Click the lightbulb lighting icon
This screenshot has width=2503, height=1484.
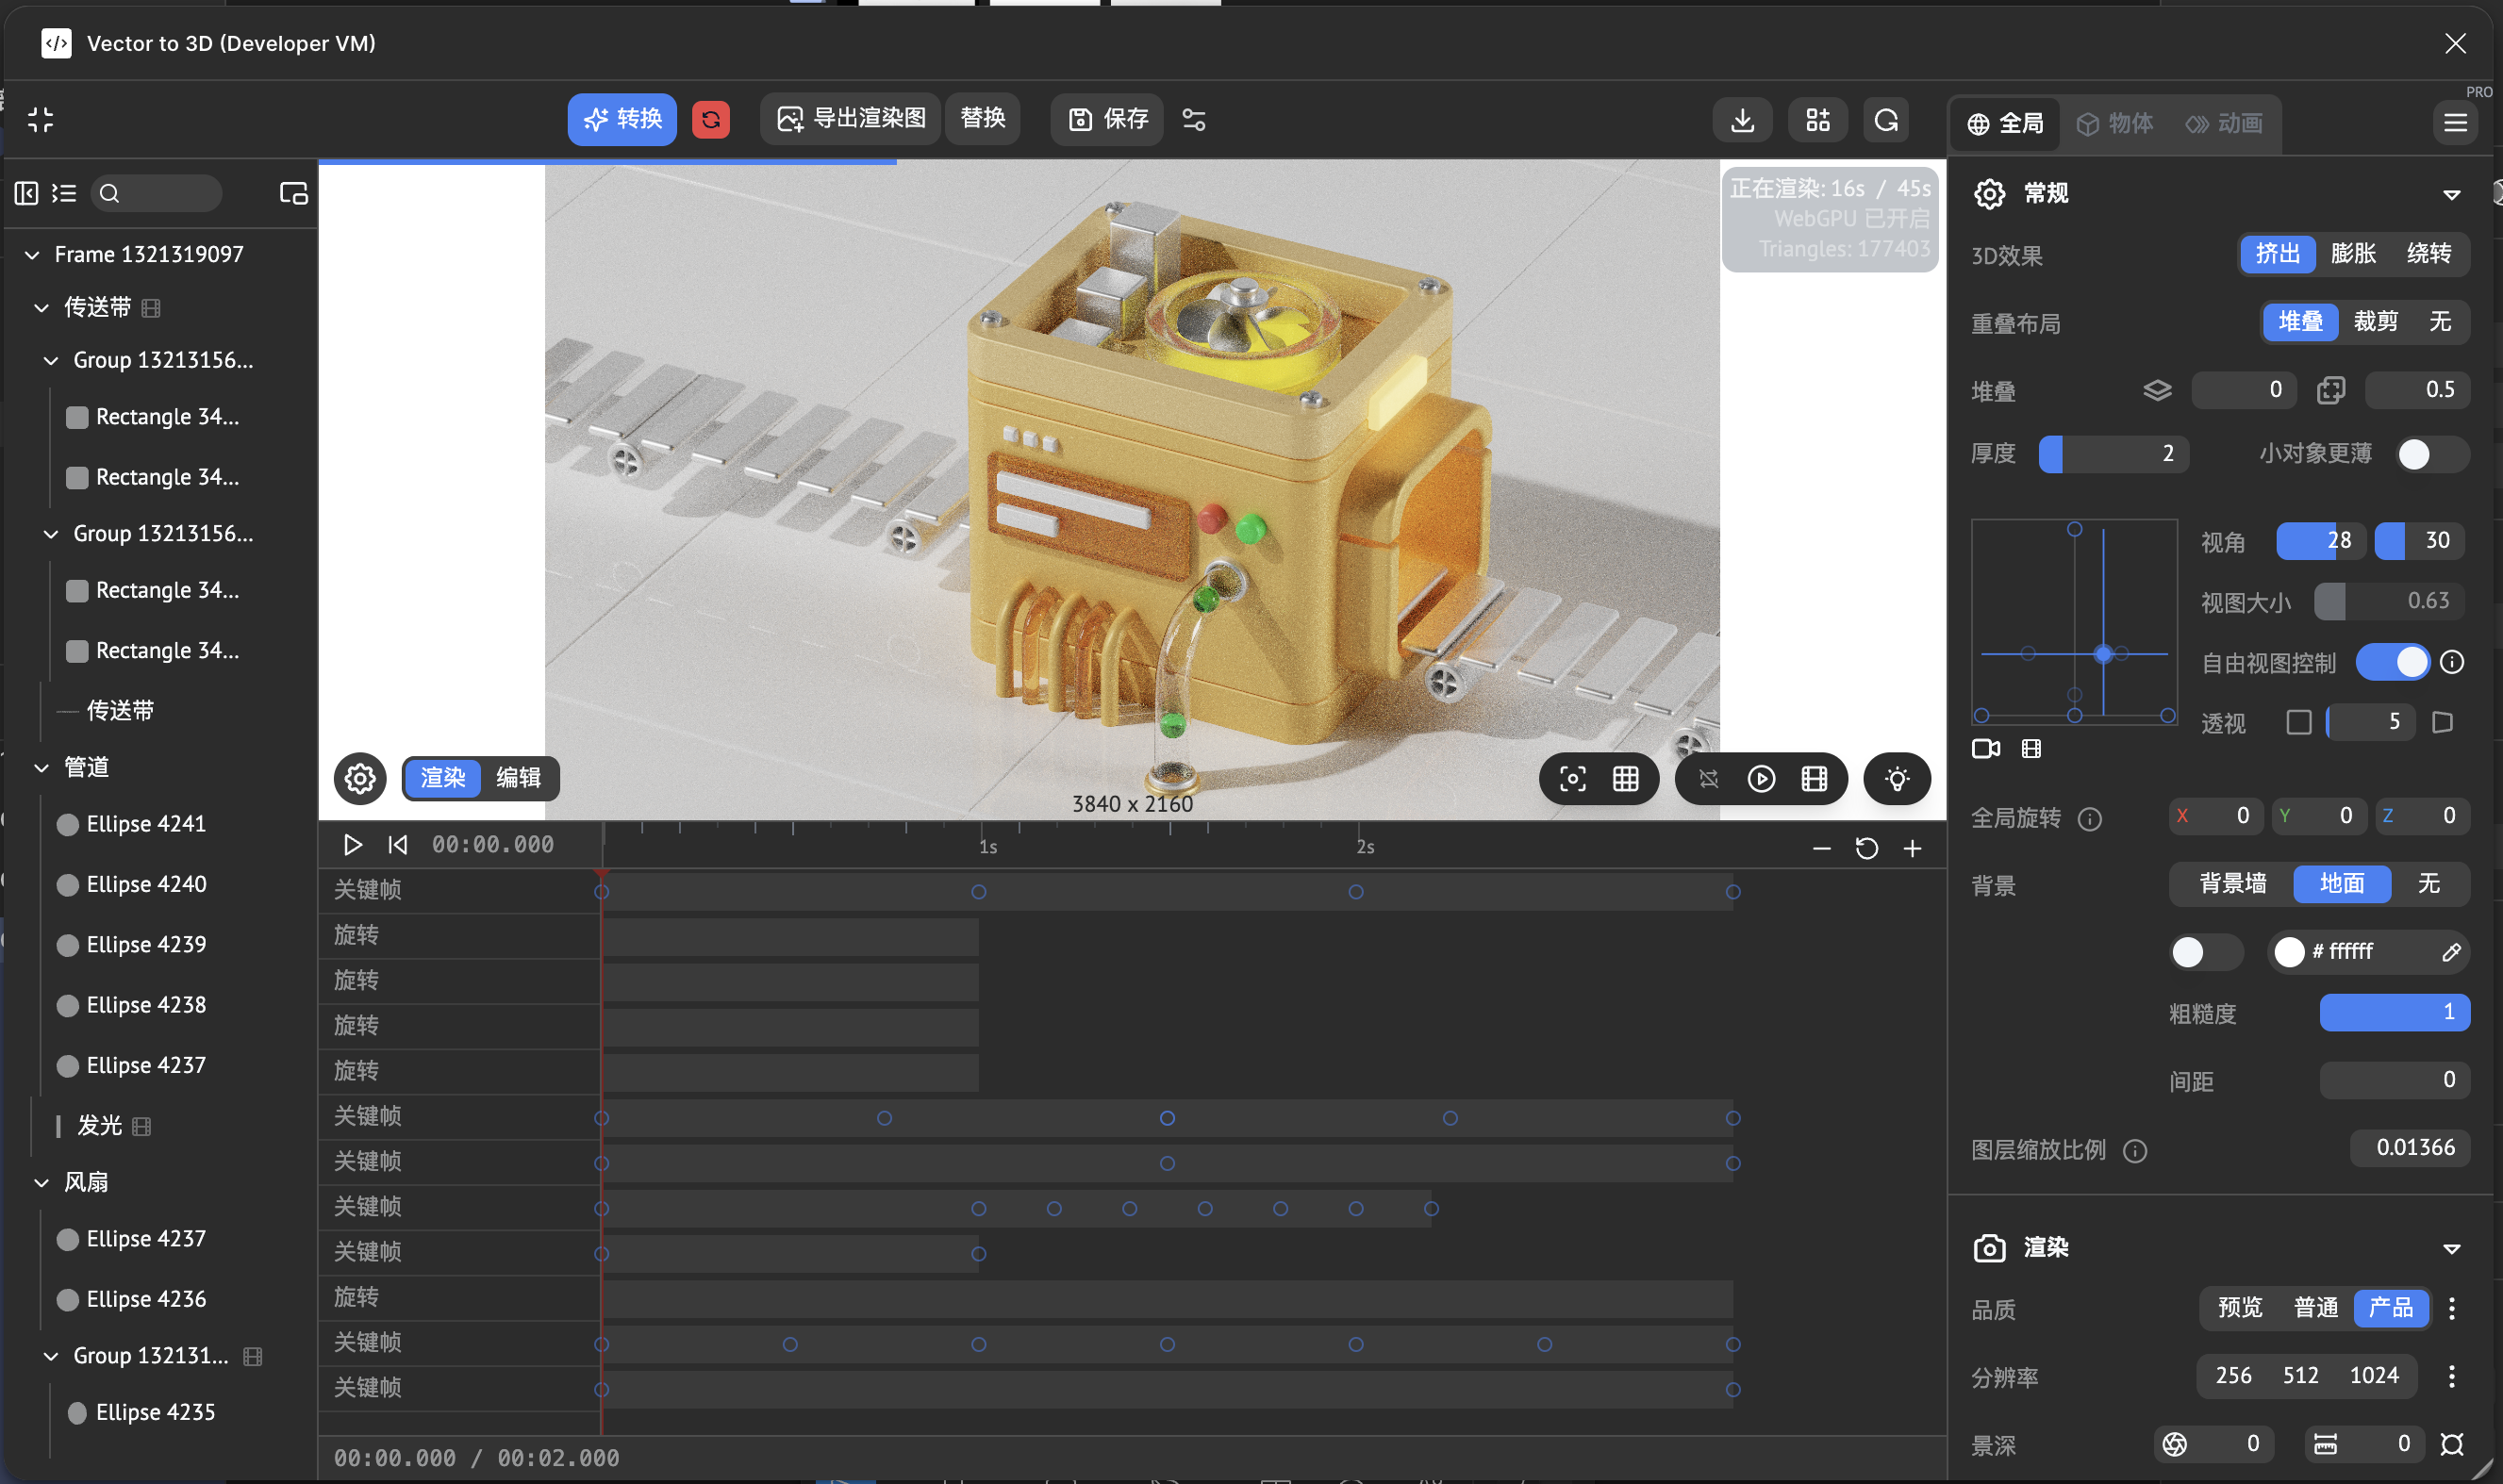(1897, 779)
